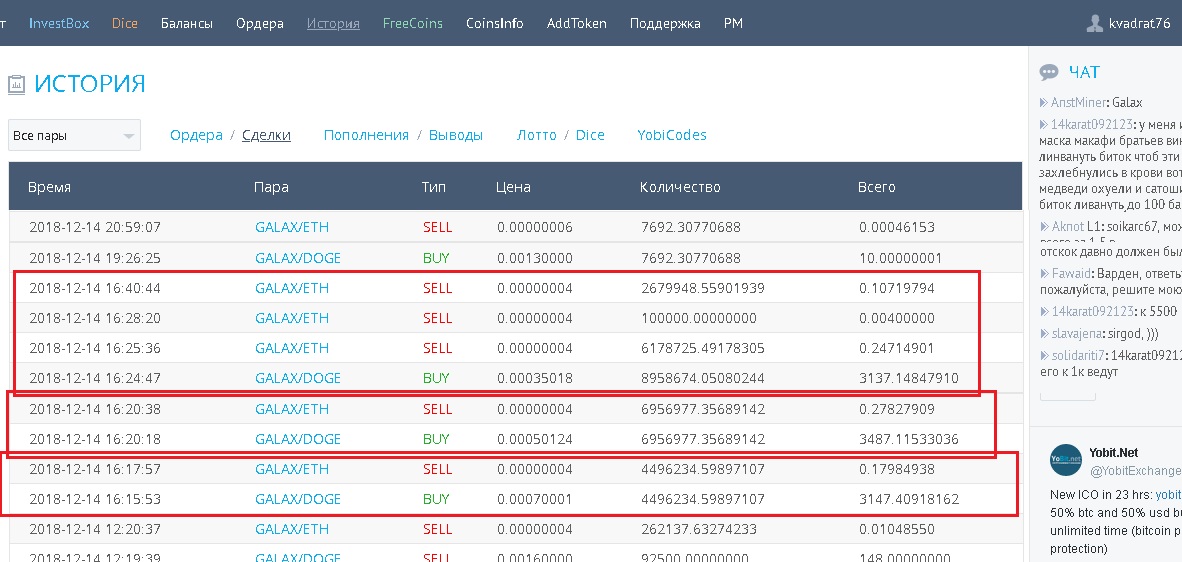Image resolution: width=1182 pixels, height=562 pixels.
Task: Open the Лотто history tab
Action: 537,136
